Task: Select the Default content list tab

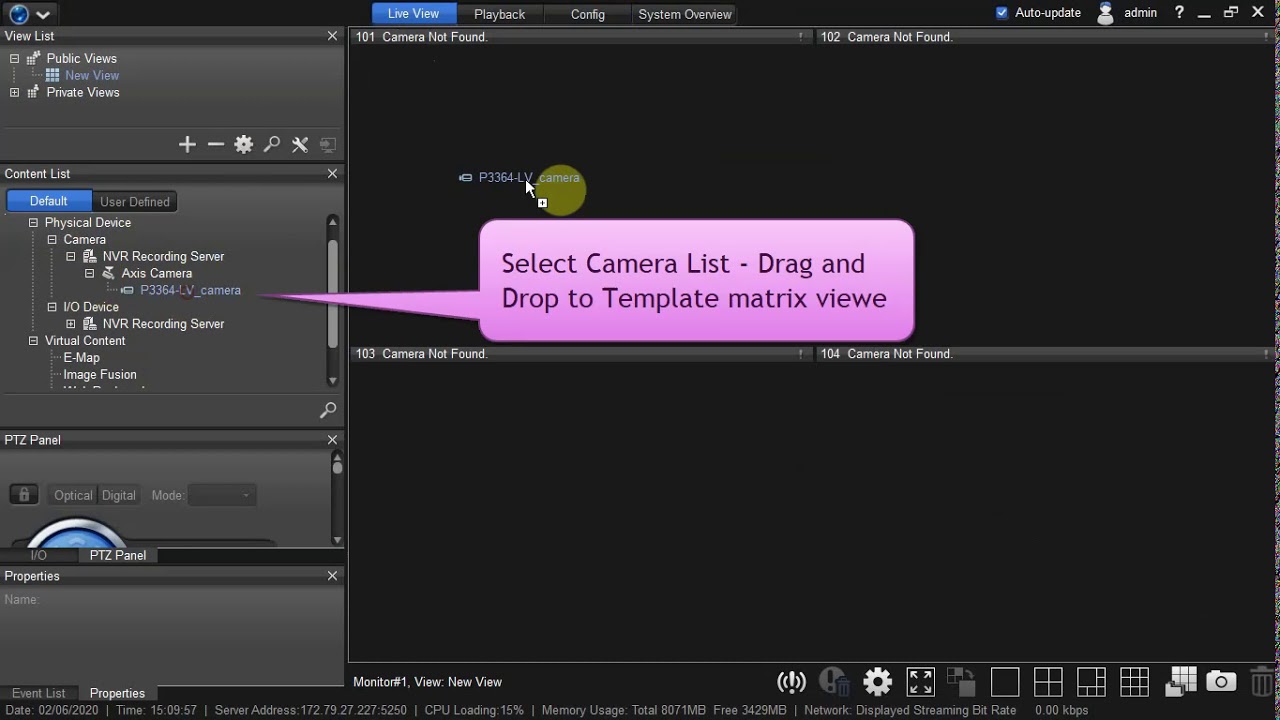Action: tap(48, 201)
